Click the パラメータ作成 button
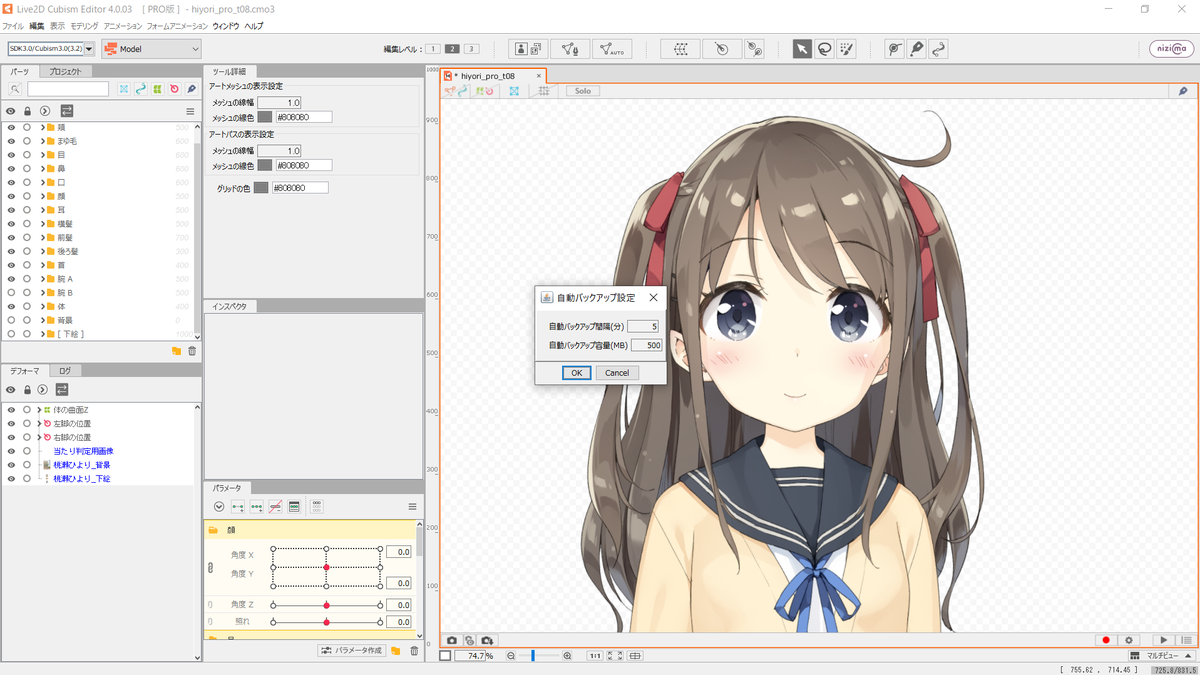The width and height of the screenshot is (1200, 675). [352, 651]
